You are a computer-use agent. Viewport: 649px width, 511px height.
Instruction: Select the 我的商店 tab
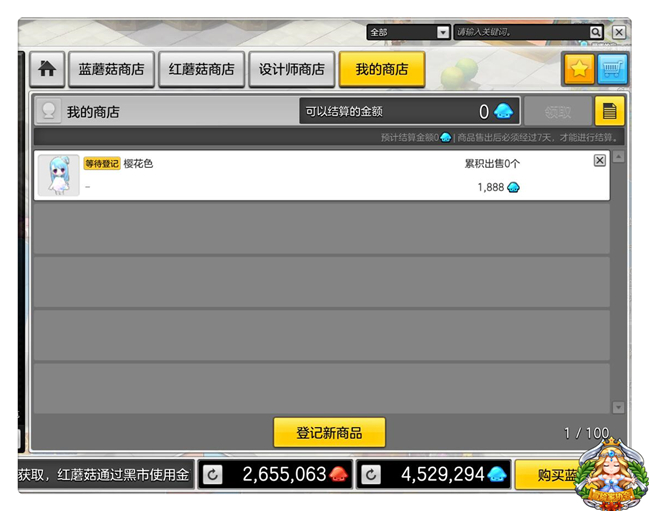coord(381,70)
